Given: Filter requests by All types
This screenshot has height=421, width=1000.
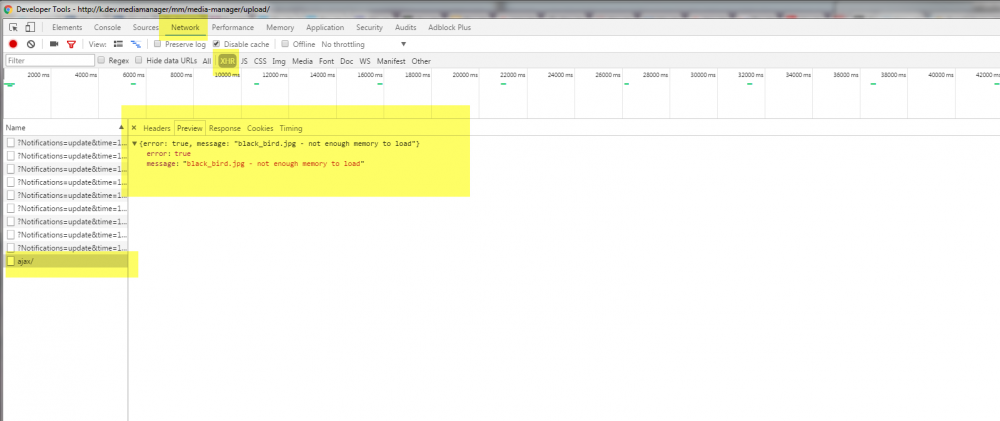Looking at the screenshot, I should click(x=207, y=61).
